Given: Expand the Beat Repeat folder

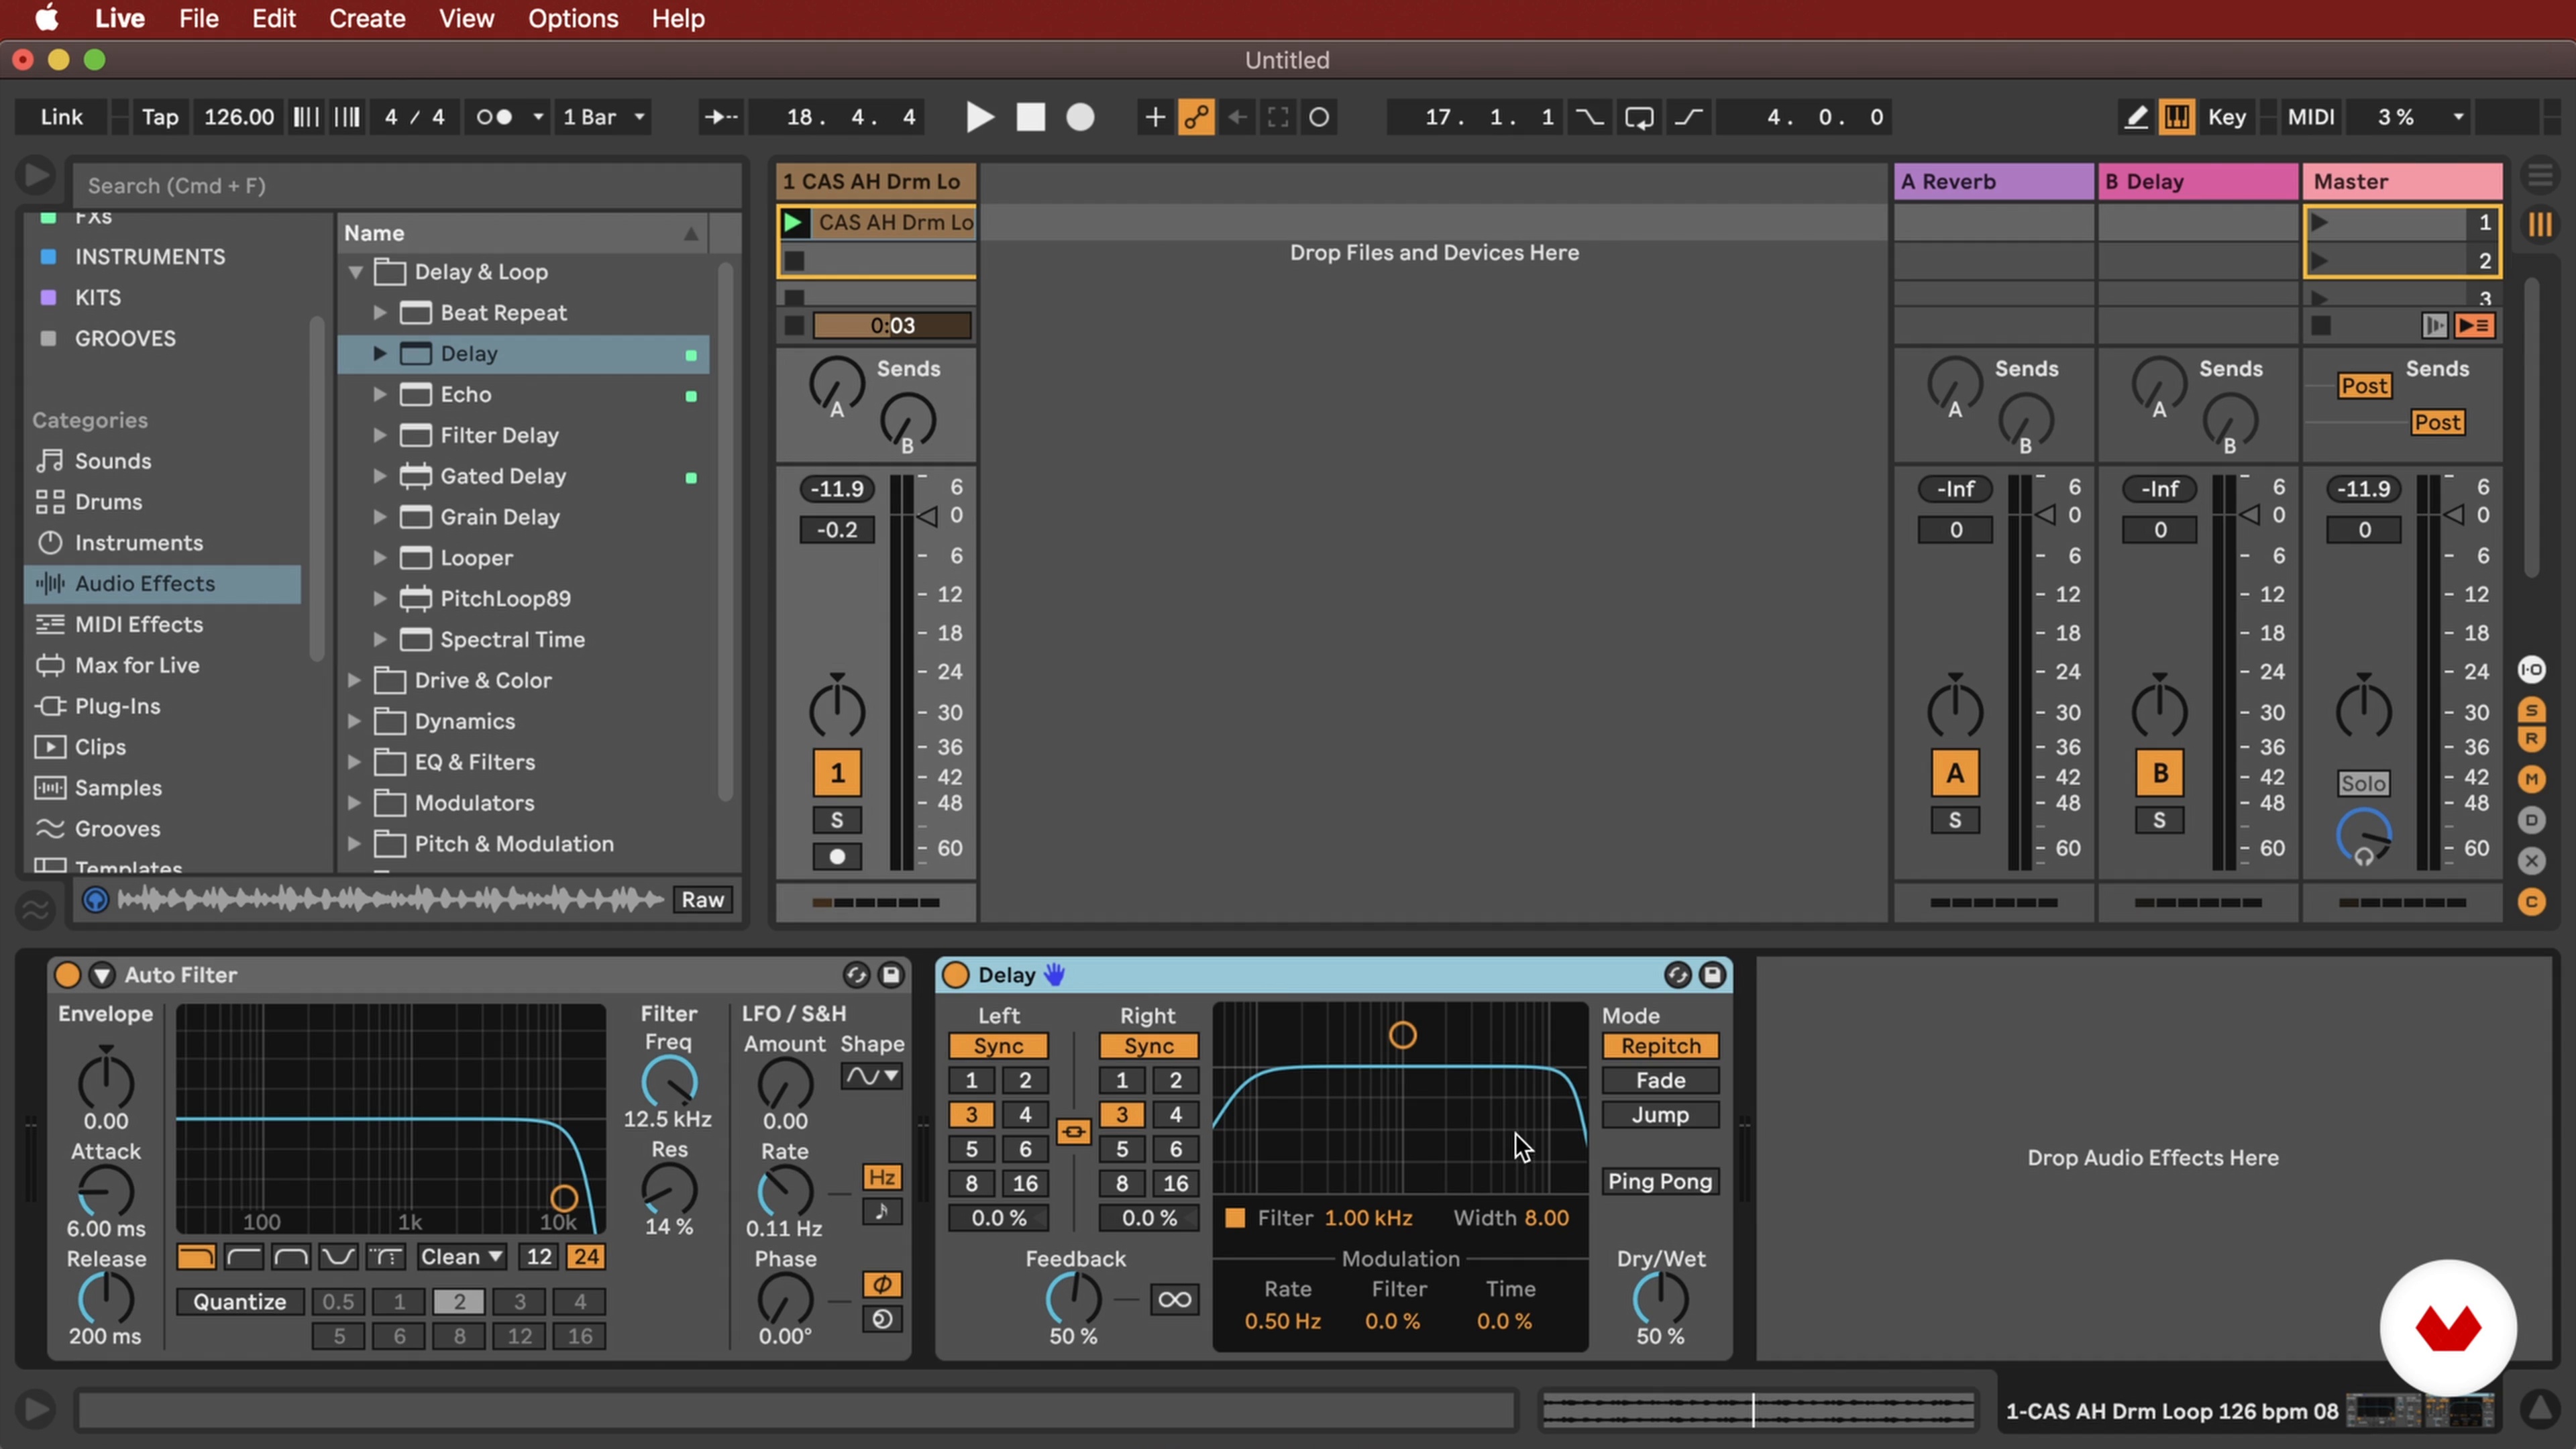Looking at the screenshot, I should 380,313.
